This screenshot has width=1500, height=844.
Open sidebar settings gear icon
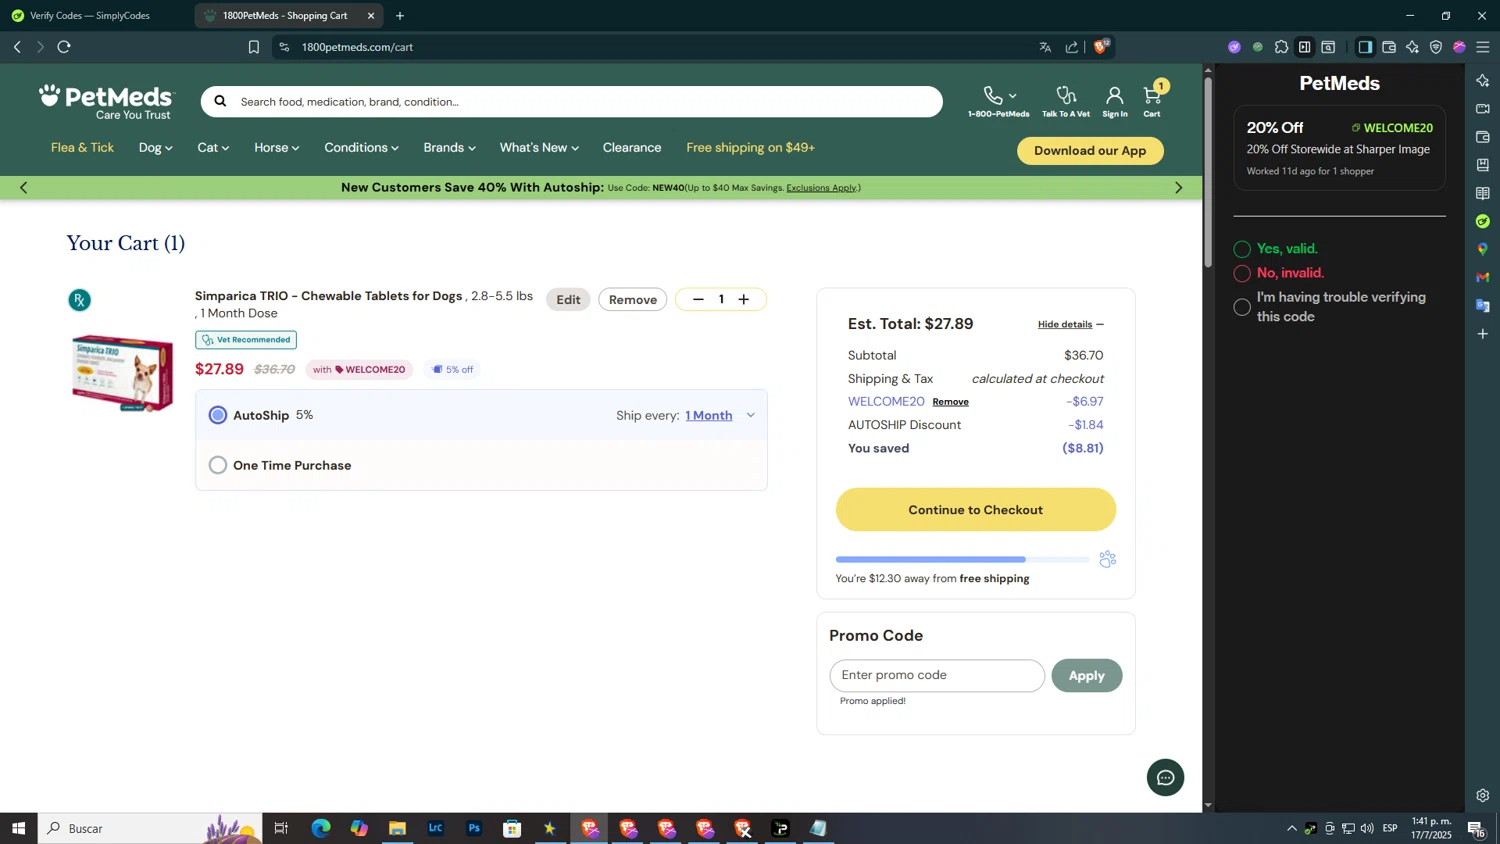[1482, 796]
